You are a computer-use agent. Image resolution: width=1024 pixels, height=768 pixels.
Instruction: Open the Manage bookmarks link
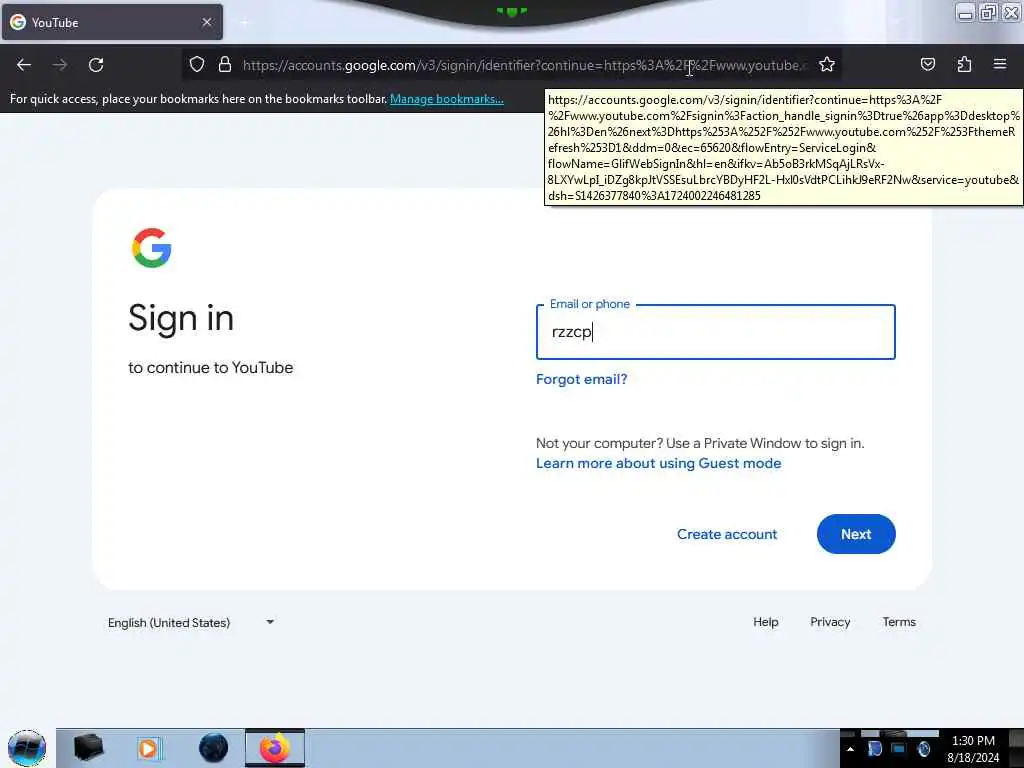pyautogui.click(x=447, y=99)
